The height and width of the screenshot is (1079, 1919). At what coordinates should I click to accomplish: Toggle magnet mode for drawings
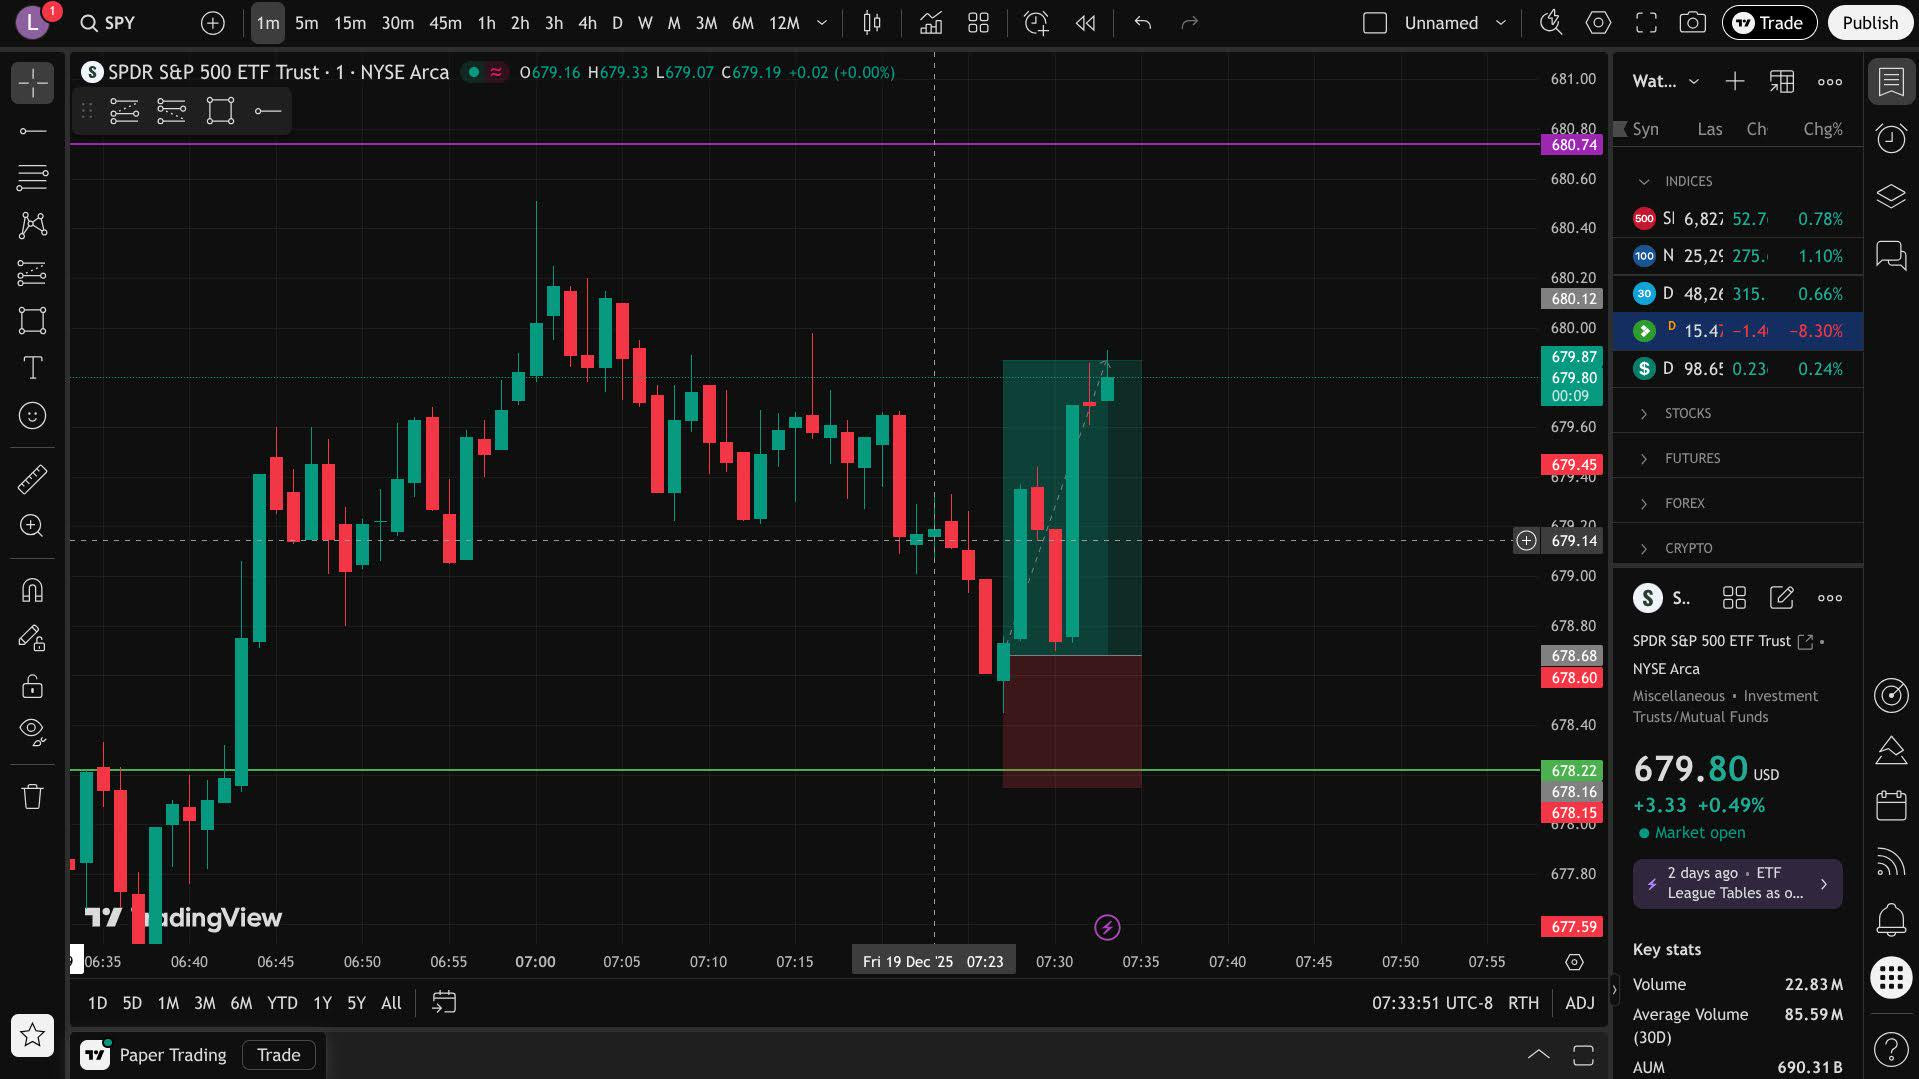(33, 591)
